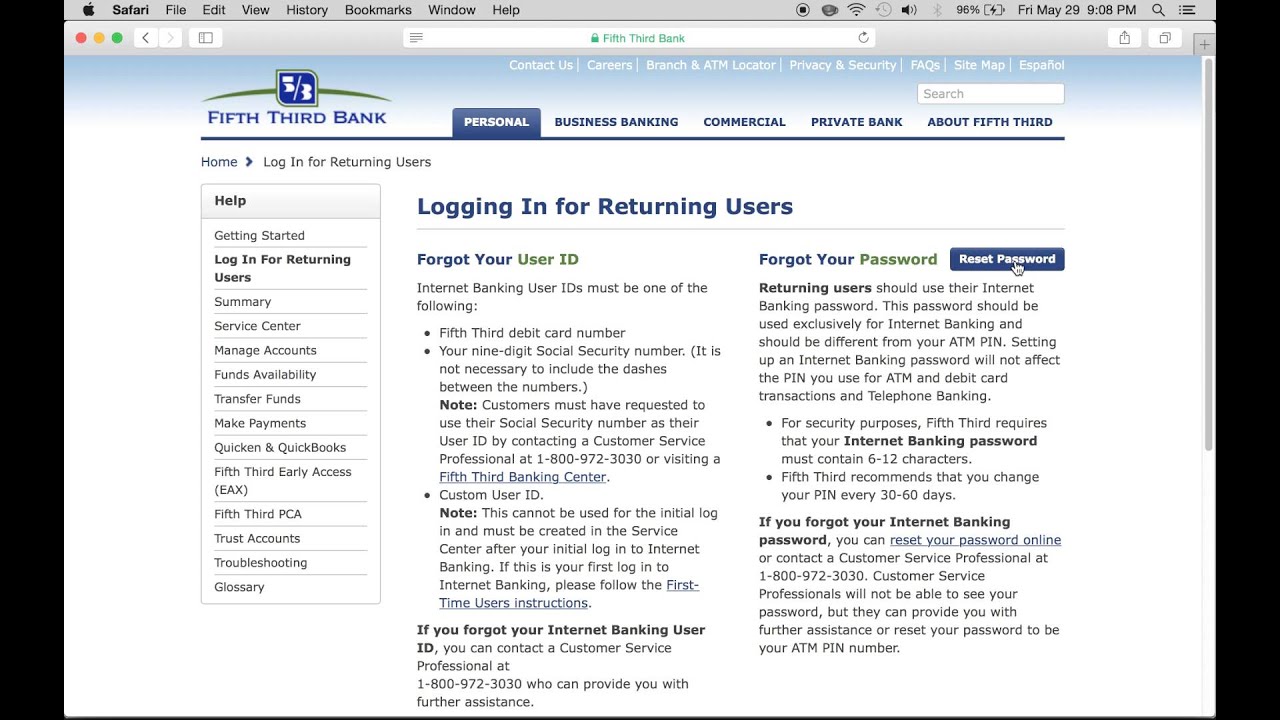
Task: Show the Safari sidebar
Action: 206,38
